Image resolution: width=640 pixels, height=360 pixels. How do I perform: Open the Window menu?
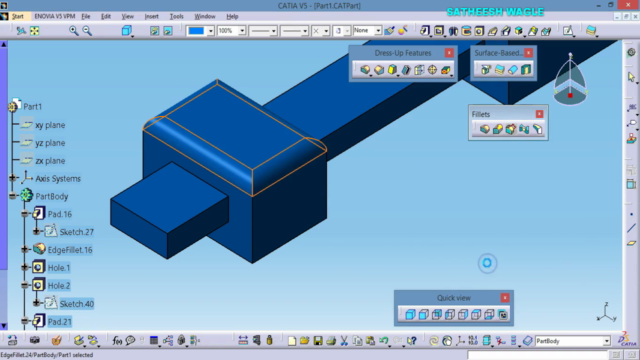click(205, 16)
